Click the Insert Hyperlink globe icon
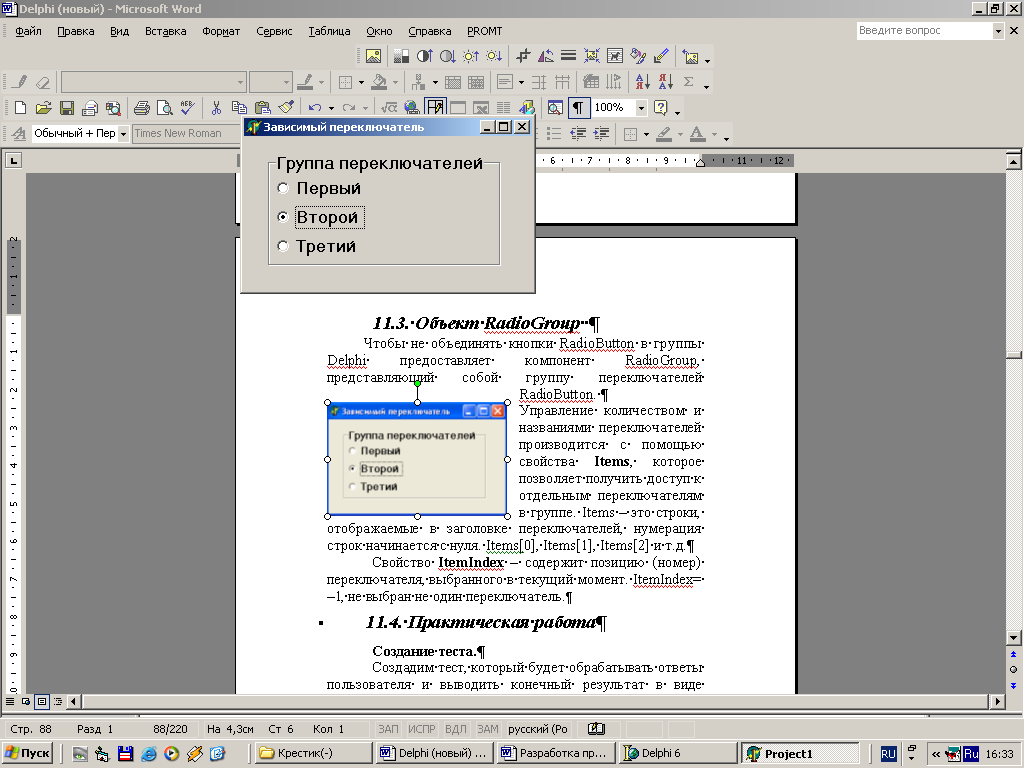 pyautogui.click(x=411, y=108)
